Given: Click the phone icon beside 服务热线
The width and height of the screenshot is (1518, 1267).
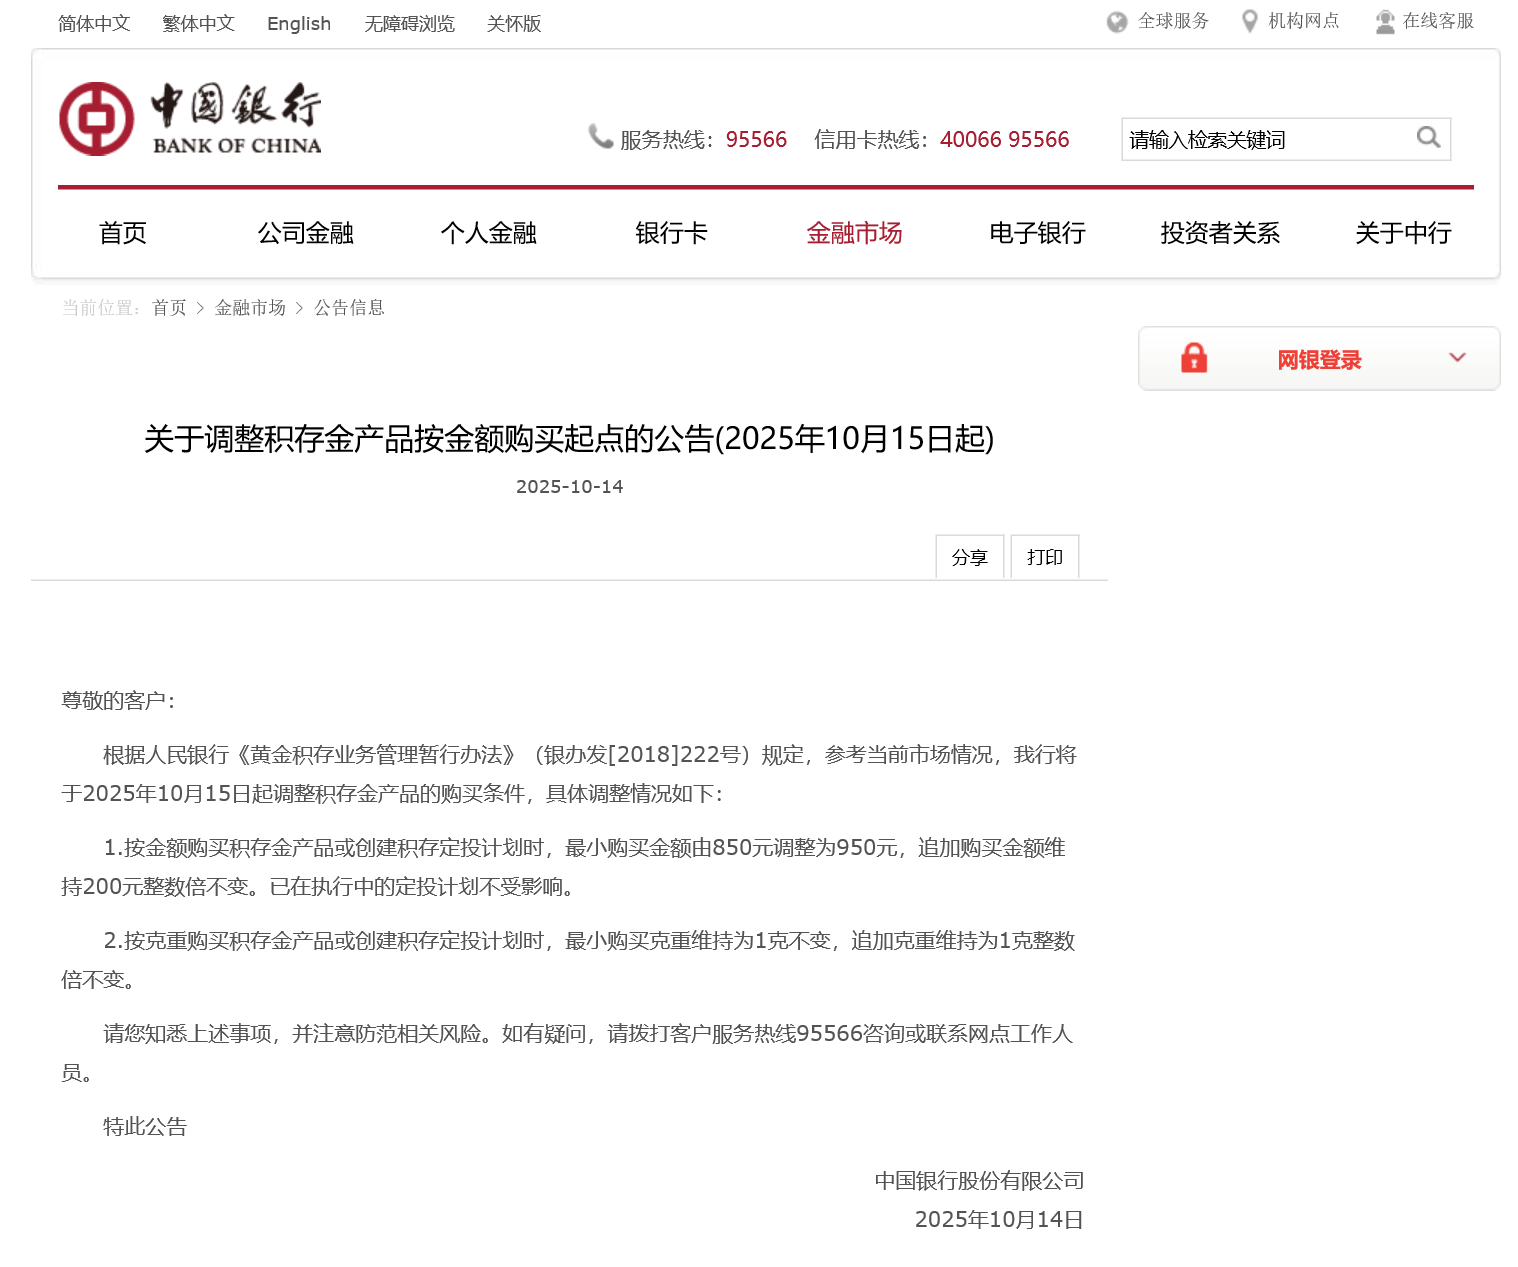Looking at the screenshot, I should click(x=600, y=137).
